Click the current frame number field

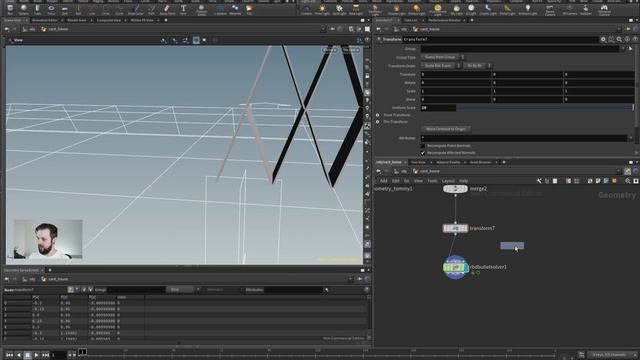pos(58,355)
